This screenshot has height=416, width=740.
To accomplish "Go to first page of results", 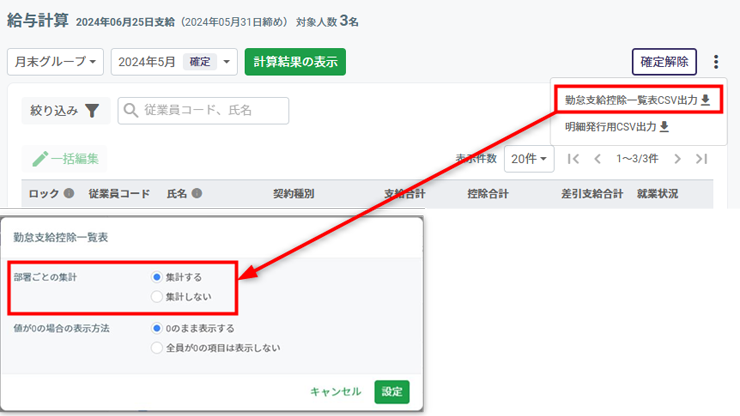I will click(x=573, y=159).
